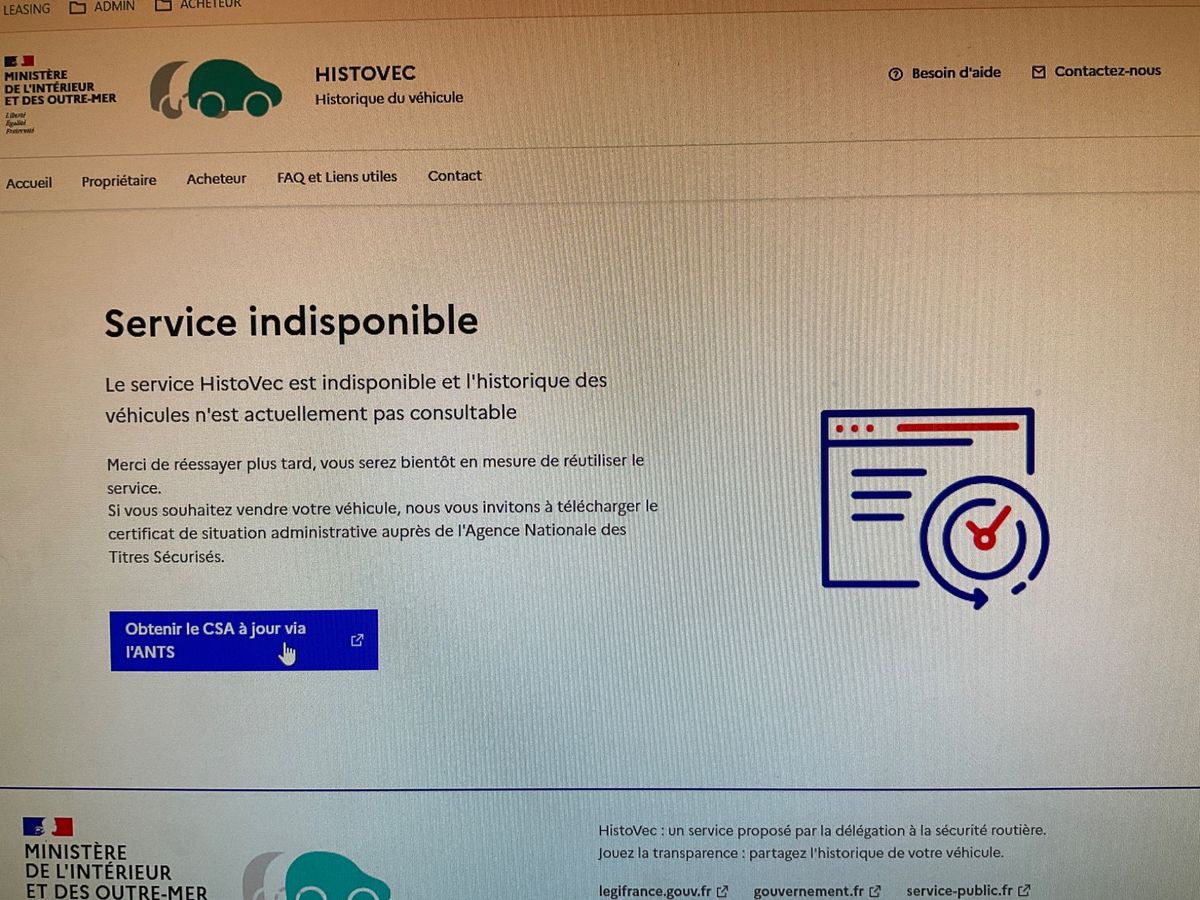
Task: Go to the Accueil page
Action: (29, 183)
